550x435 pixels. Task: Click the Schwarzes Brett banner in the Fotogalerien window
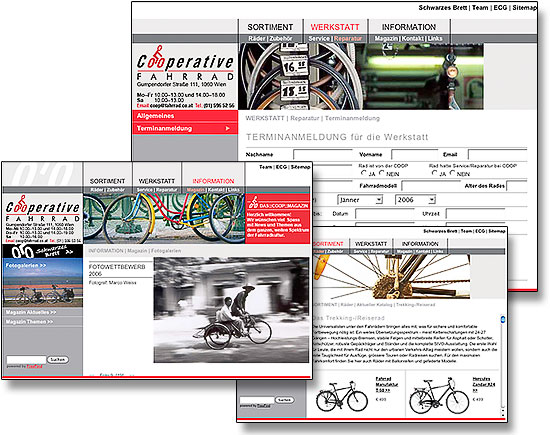coord(42,251)
